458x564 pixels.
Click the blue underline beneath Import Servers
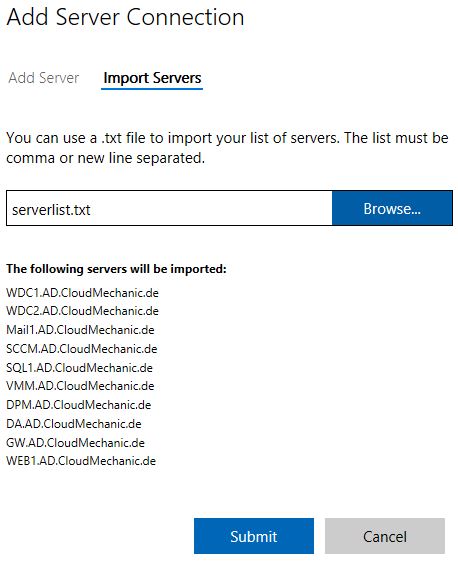pyautogui.click(x=152, y=88)
